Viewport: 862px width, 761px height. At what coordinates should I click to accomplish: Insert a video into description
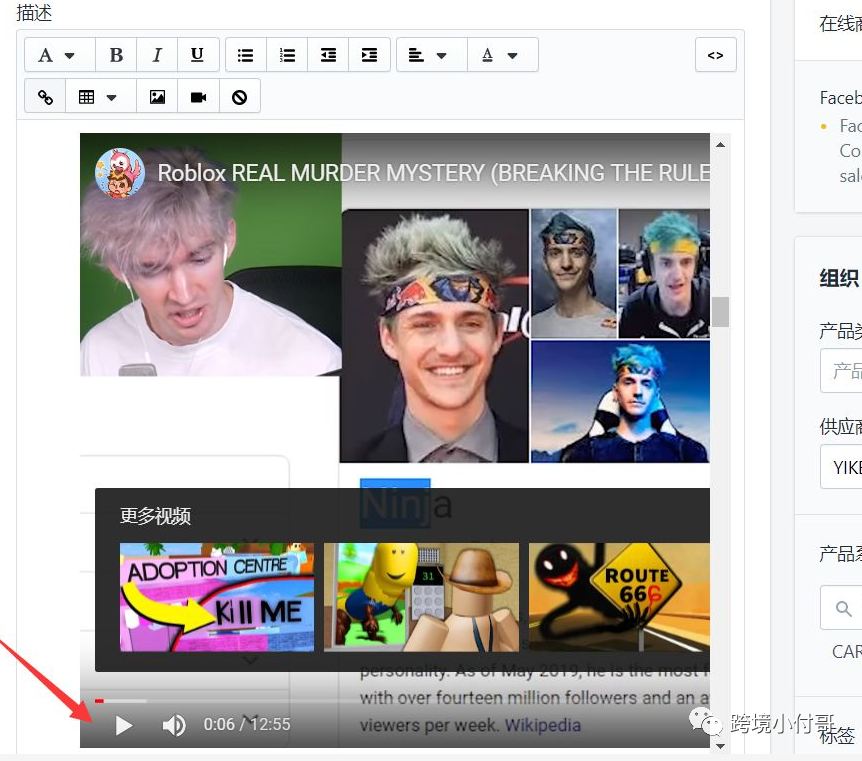[x=198, y=97]
